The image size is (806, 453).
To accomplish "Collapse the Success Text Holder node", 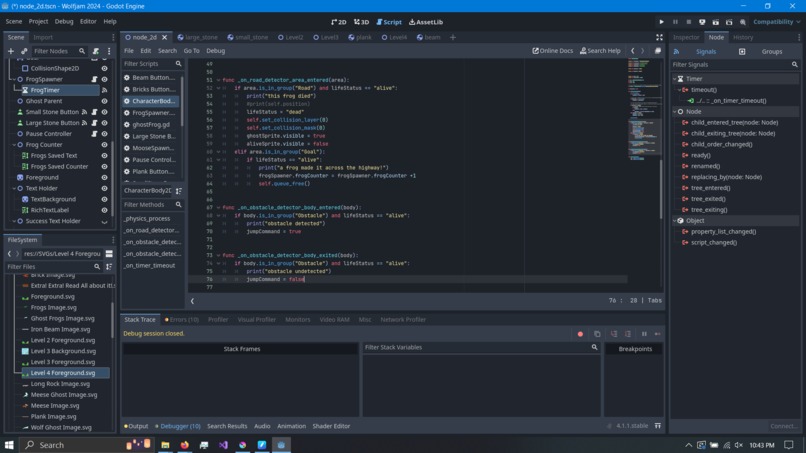I will click(x=14, y=221).
